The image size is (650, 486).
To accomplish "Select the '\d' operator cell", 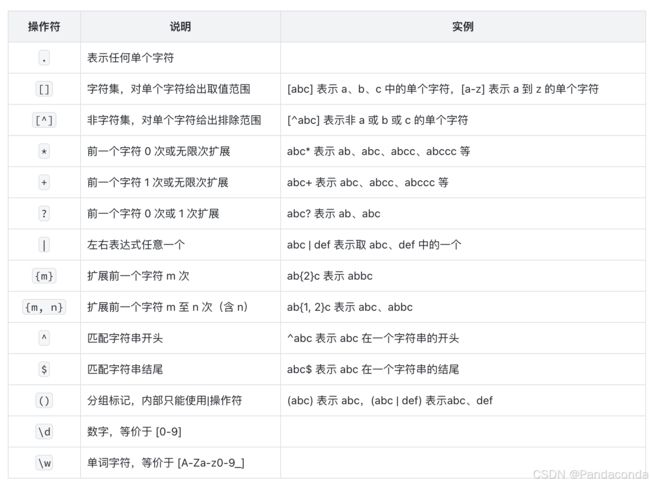I will (x=44, y=432).
